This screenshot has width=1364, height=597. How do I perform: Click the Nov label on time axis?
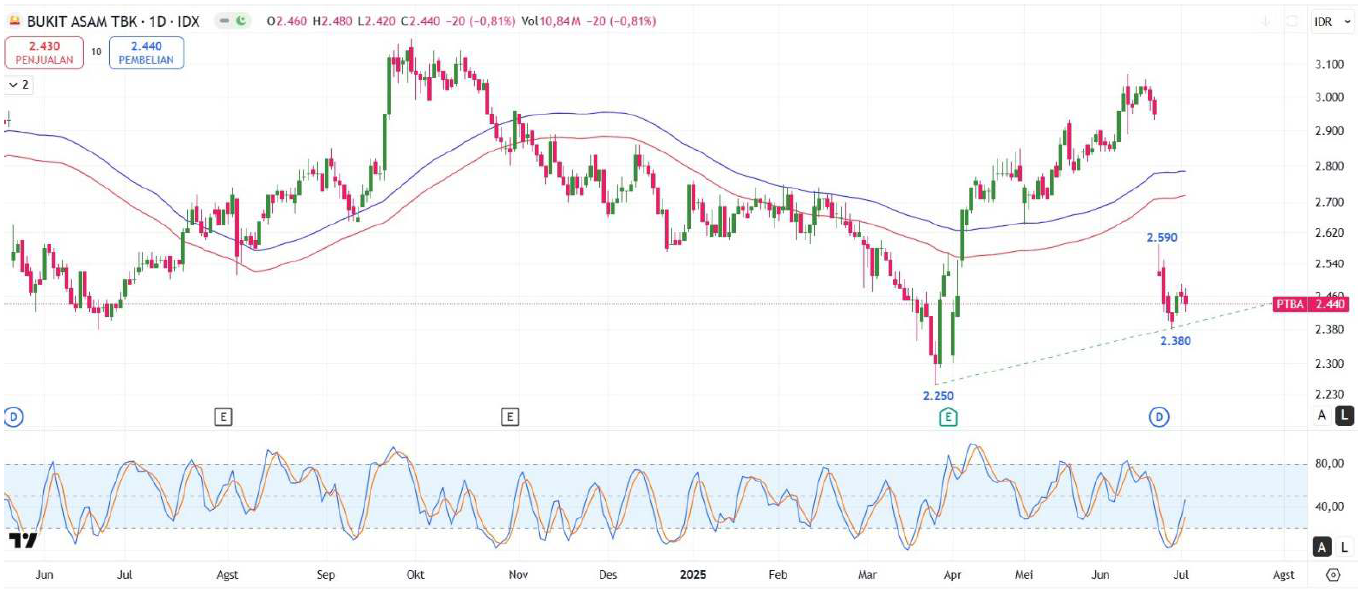tap(518, 575)
